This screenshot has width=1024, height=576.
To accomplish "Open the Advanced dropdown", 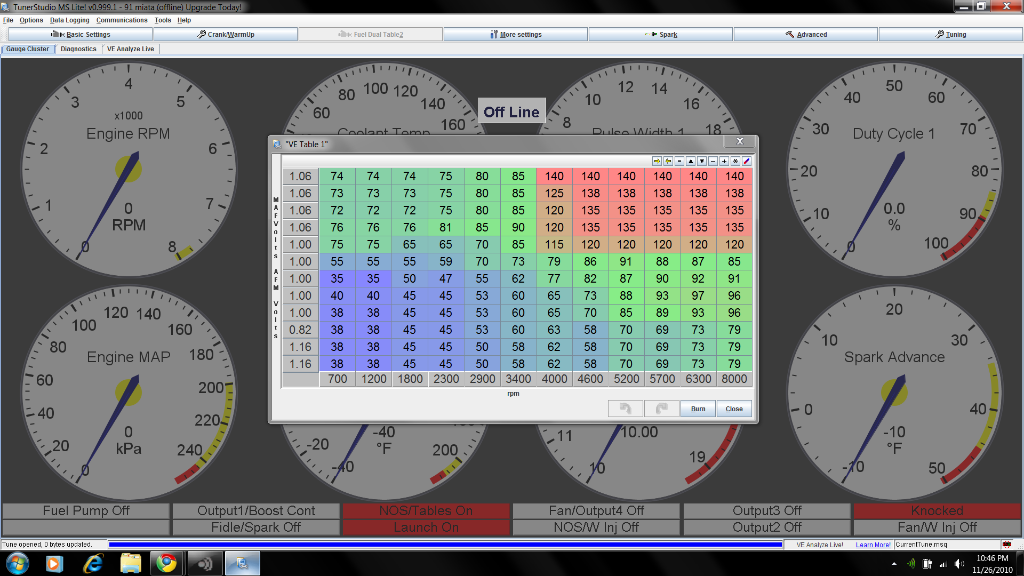I will (x=804, y=33).
